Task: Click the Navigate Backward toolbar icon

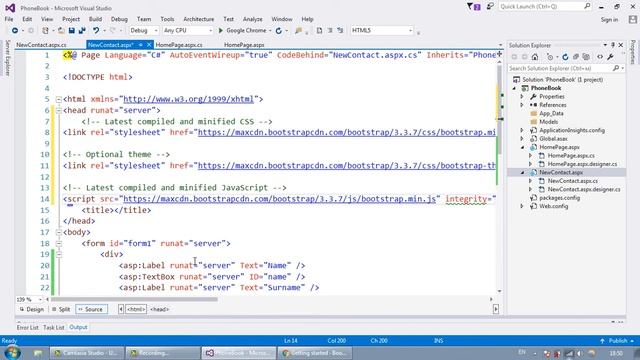Action: (15, 31)
